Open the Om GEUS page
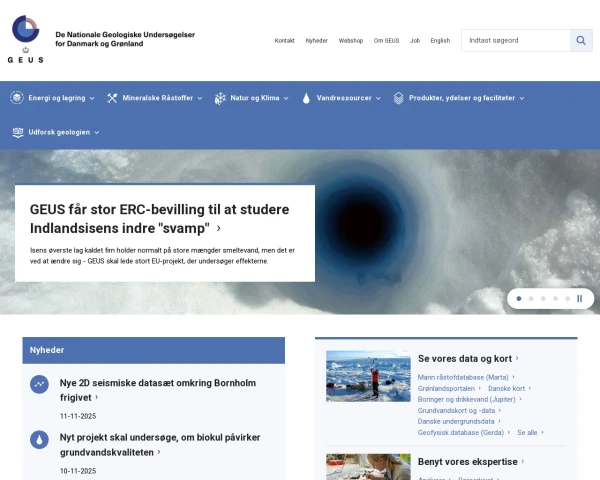Image resolution: width=600 pixels, height=480 pixels. (386, 41)
